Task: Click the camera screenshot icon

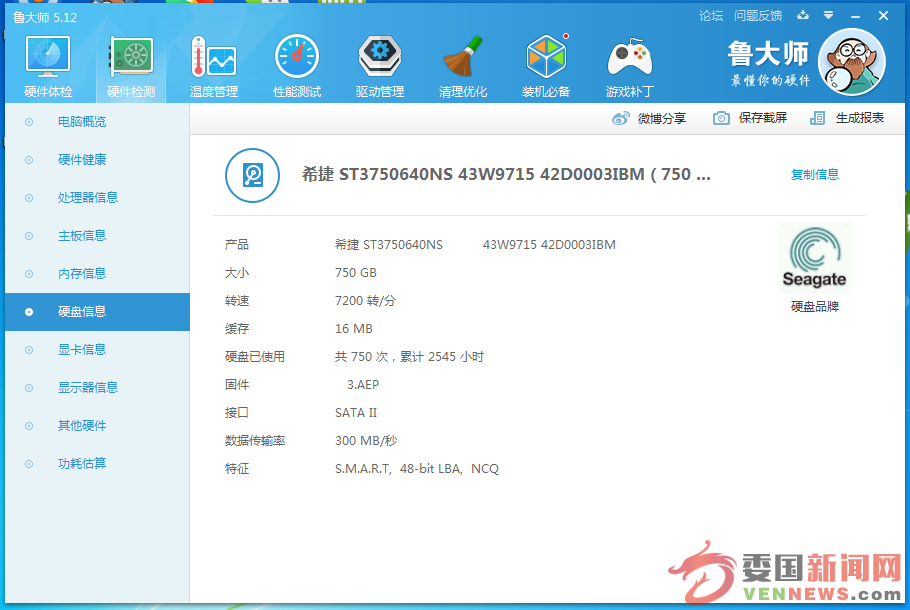Action: point(721,118)
